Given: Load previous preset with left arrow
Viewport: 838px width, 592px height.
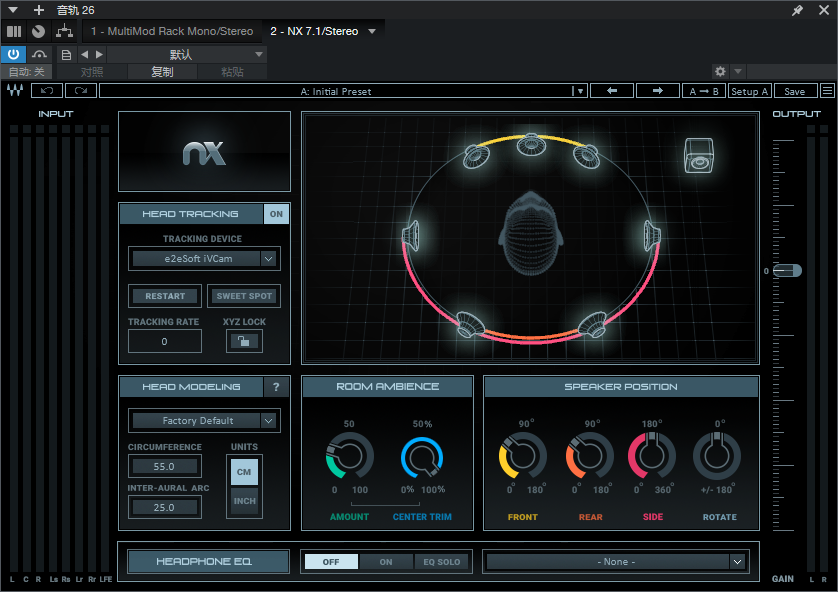Looking at the screenshot, I should [x=612, y=91].
